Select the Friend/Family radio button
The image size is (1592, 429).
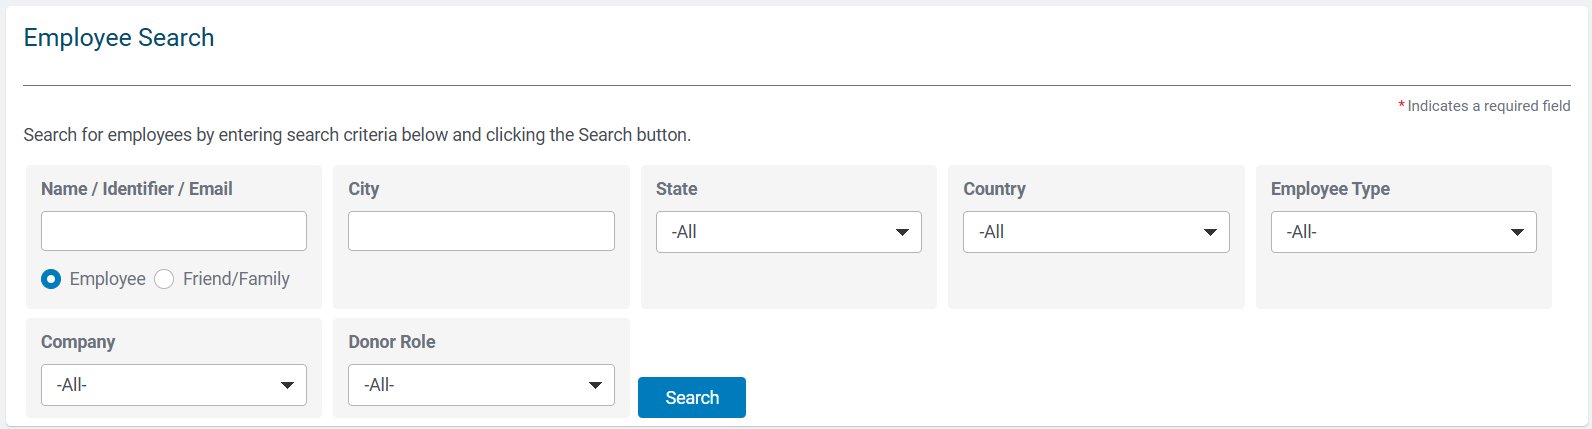point(164,279)
